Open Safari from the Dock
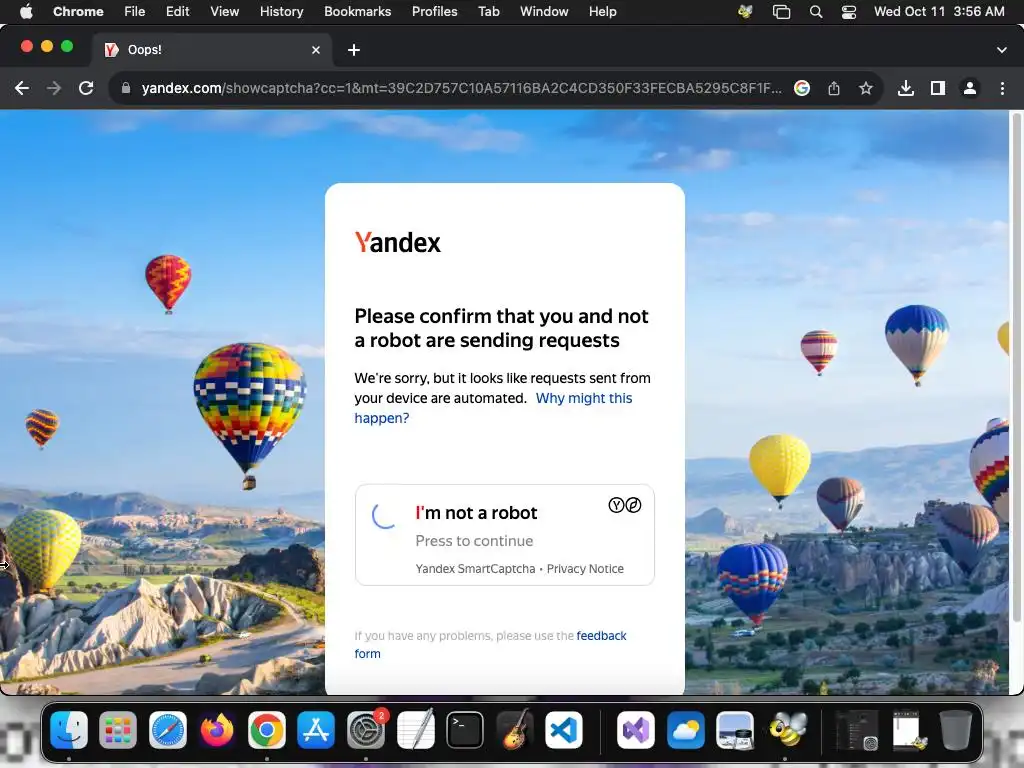Viewport: 1024px width, 768px height. (x=168, y=729)
